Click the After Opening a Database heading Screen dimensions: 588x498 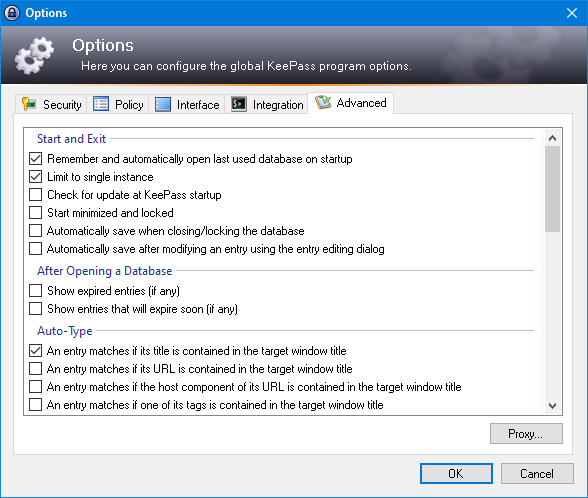coord(105,271)
